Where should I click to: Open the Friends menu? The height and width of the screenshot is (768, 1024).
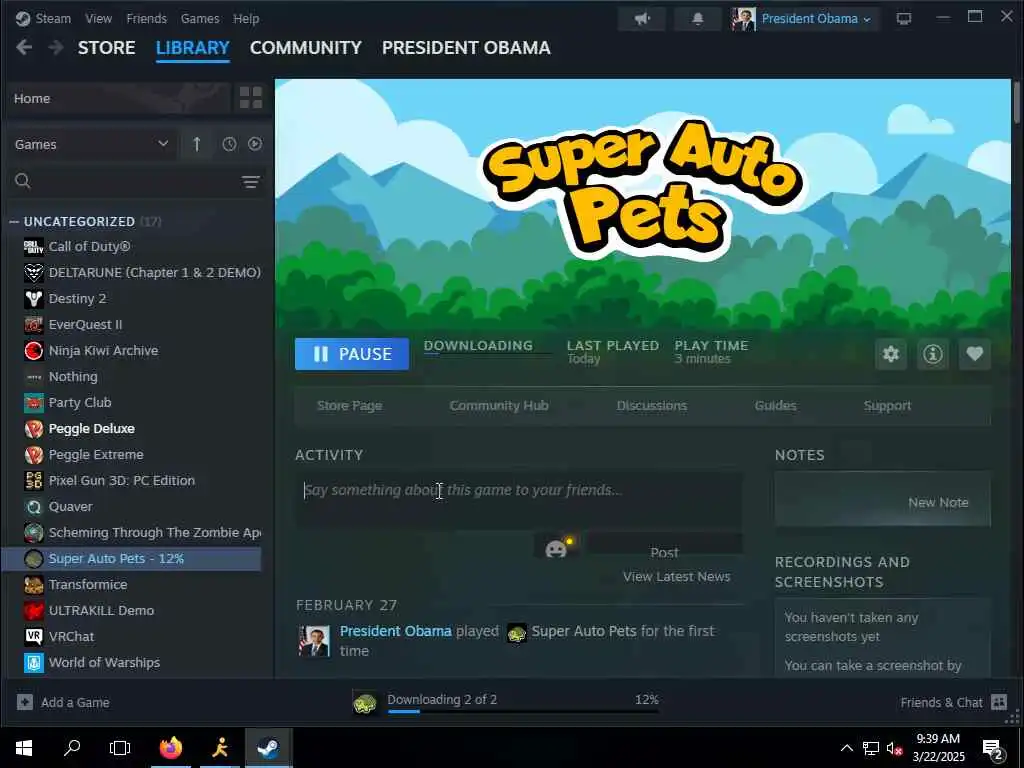coord(146,19)
